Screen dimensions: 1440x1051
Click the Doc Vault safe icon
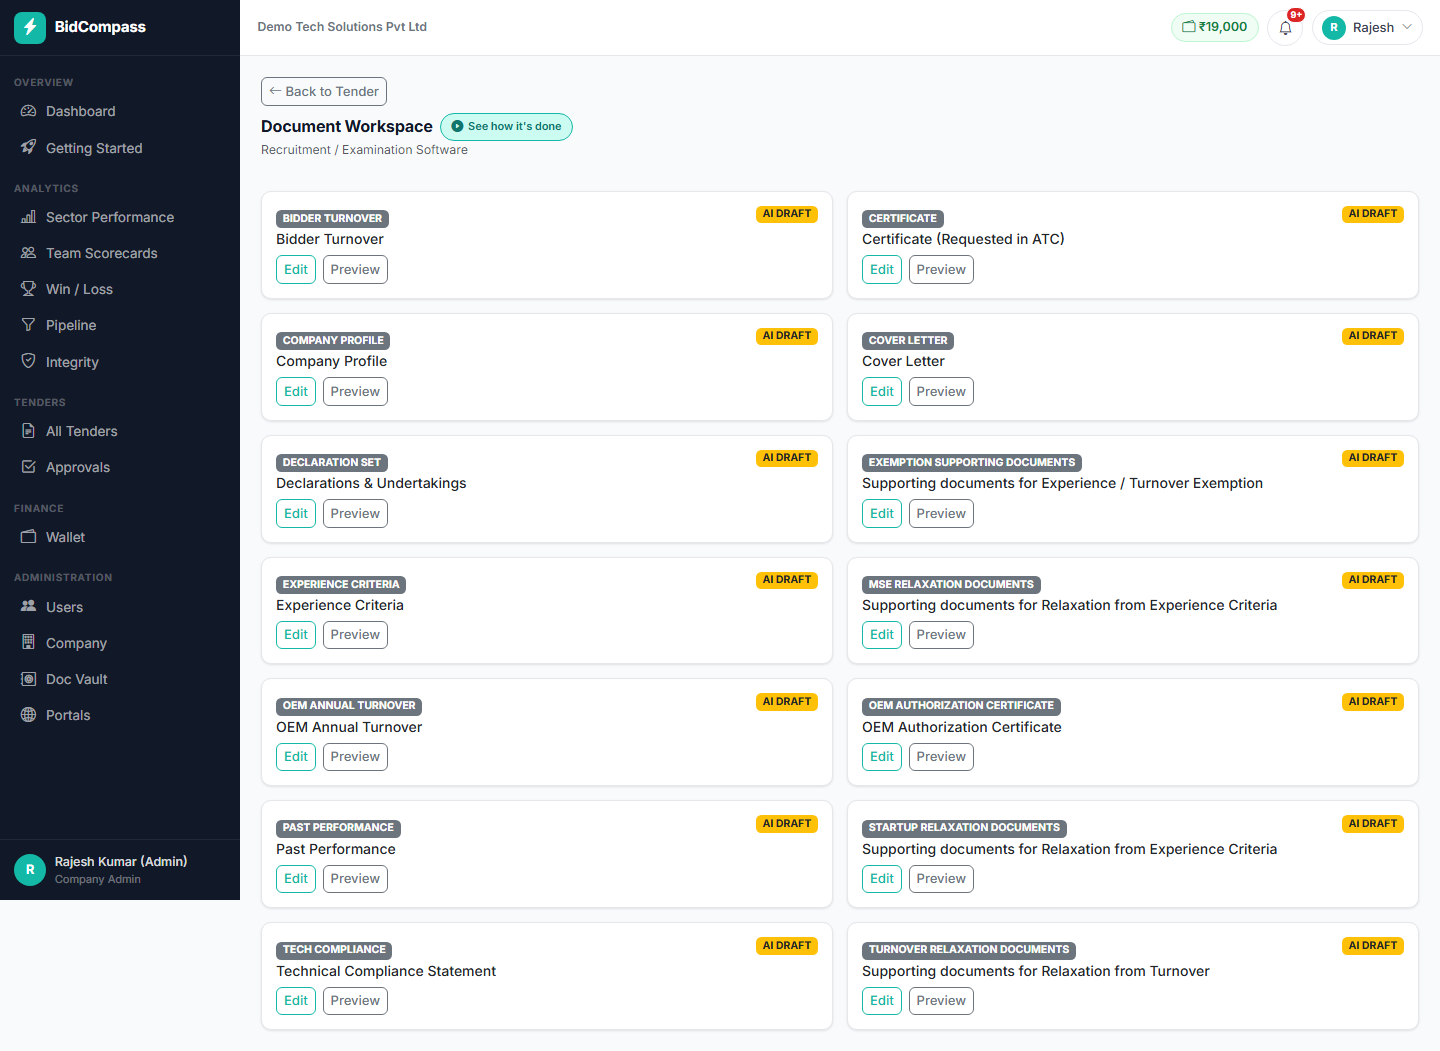pyautogui.click(x=28, y=679)
